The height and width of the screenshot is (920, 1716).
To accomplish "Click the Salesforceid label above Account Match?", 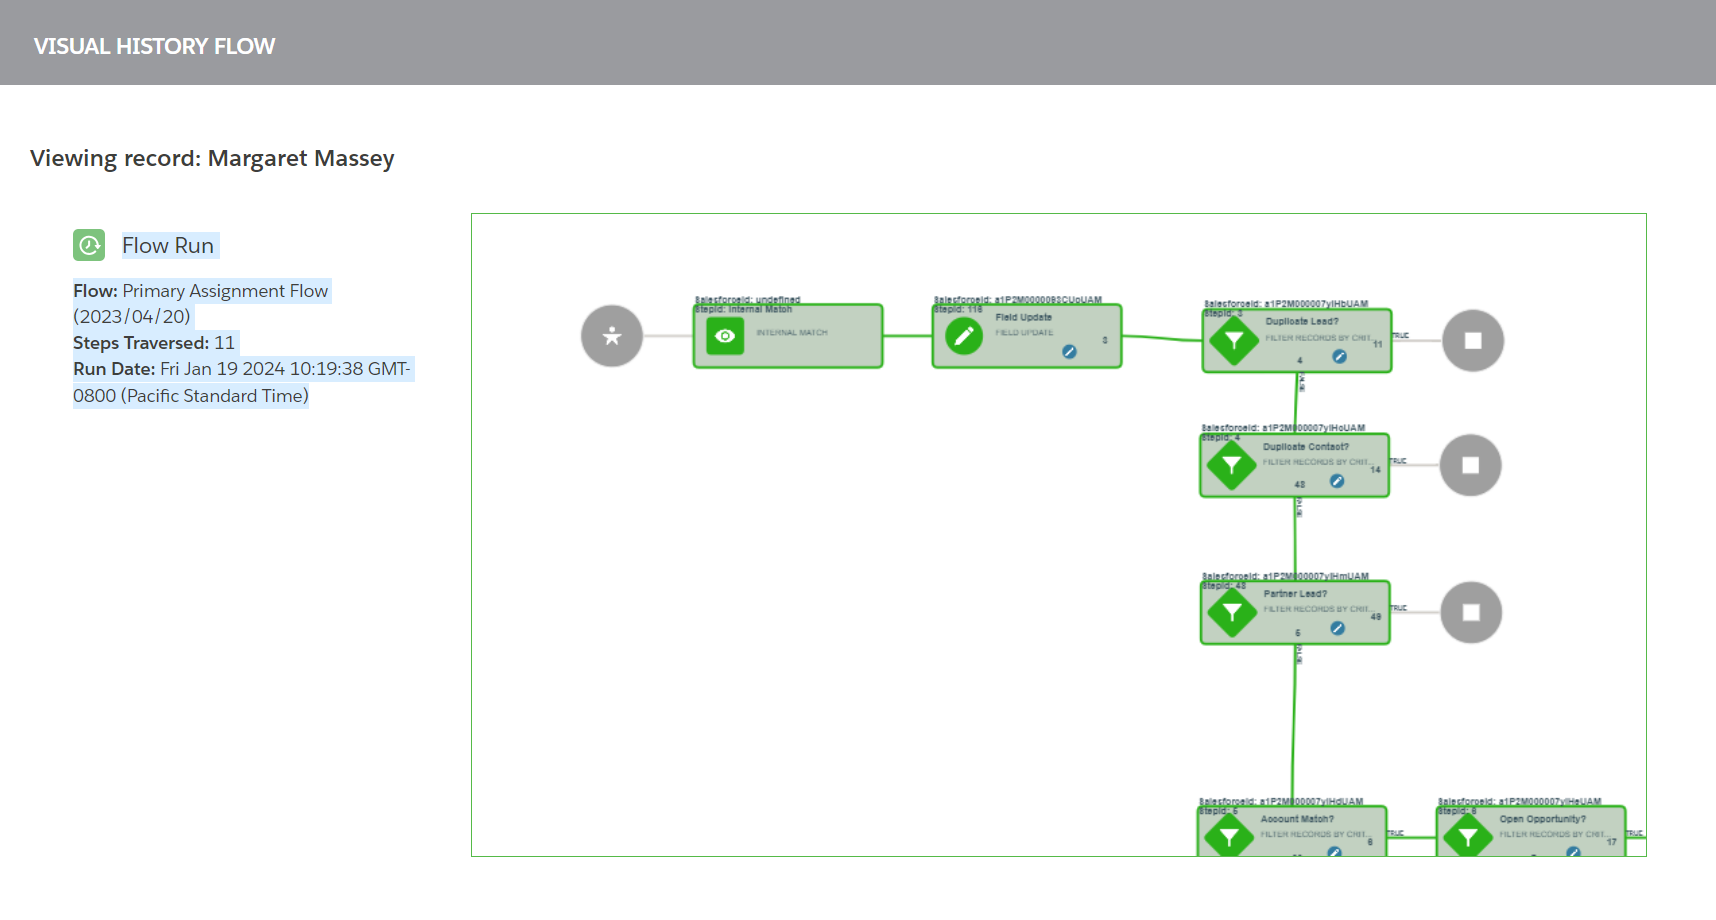I will point(1281,801).
